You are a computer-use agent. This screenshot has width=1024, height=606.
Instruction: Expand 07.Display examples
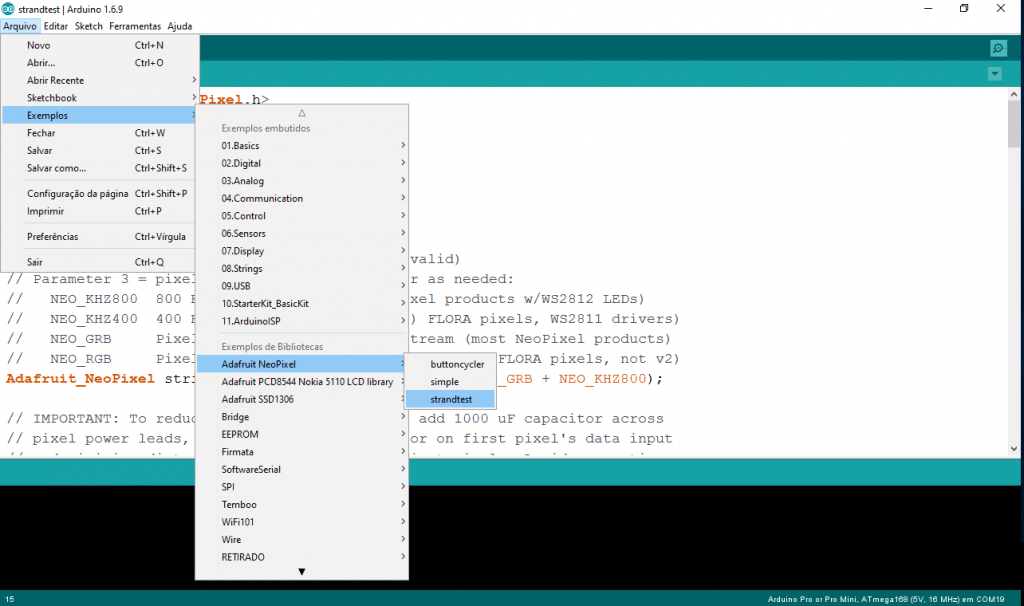302,251
